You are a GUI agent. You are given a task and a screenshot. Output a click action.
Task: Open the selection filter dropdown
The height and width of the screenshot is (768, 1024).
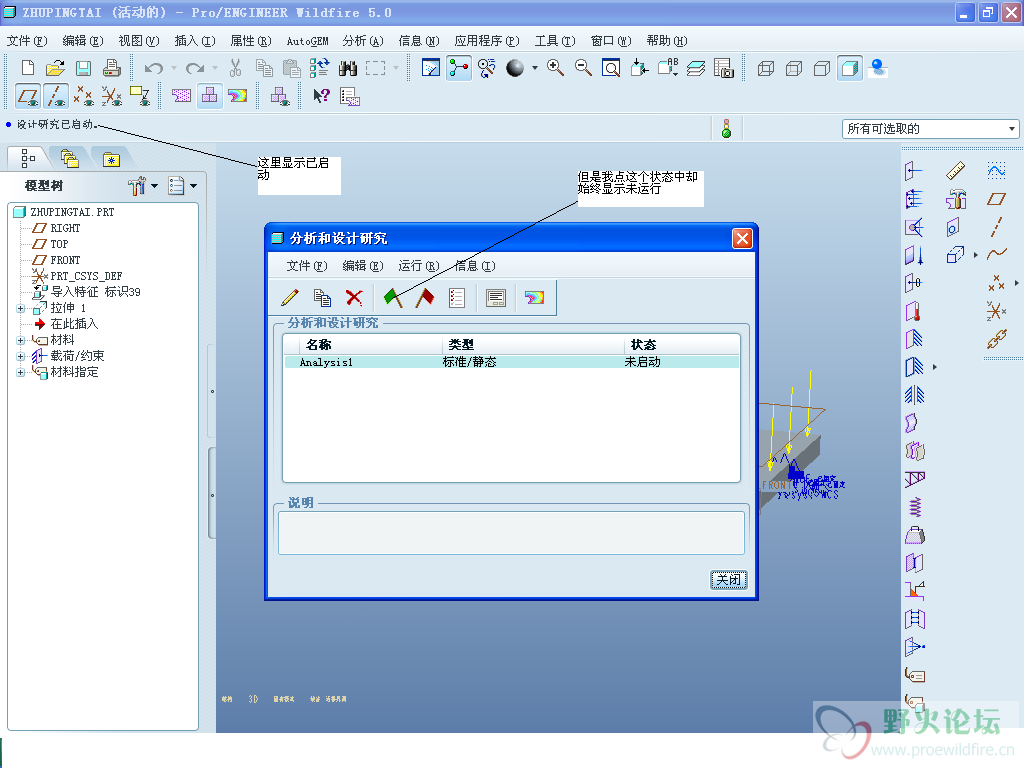tap(1012, 129)
